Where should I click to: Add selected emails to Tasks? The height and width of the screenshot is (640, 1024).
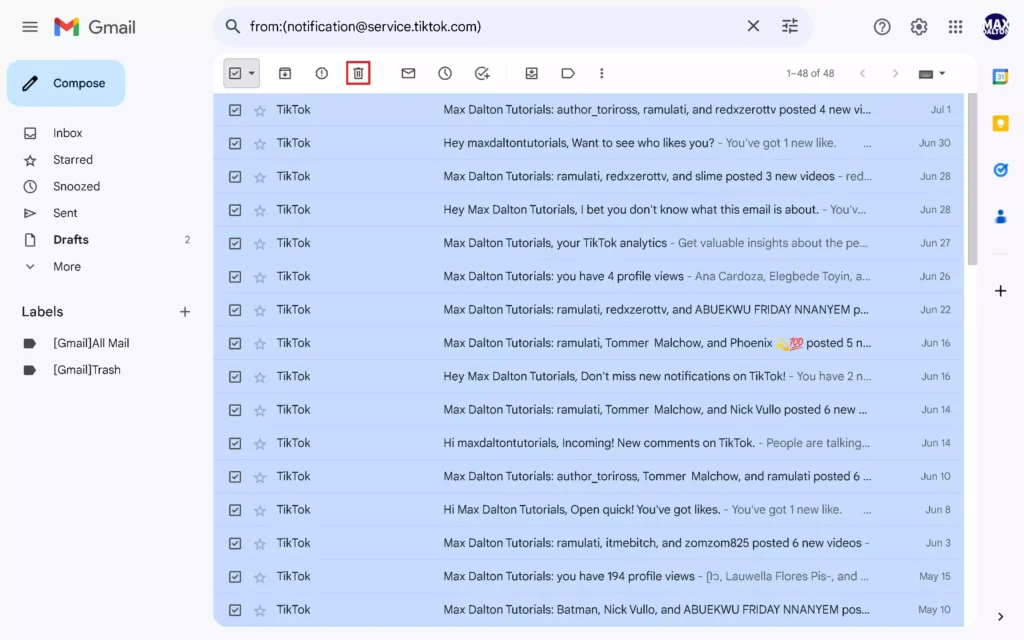pos(482,73)
